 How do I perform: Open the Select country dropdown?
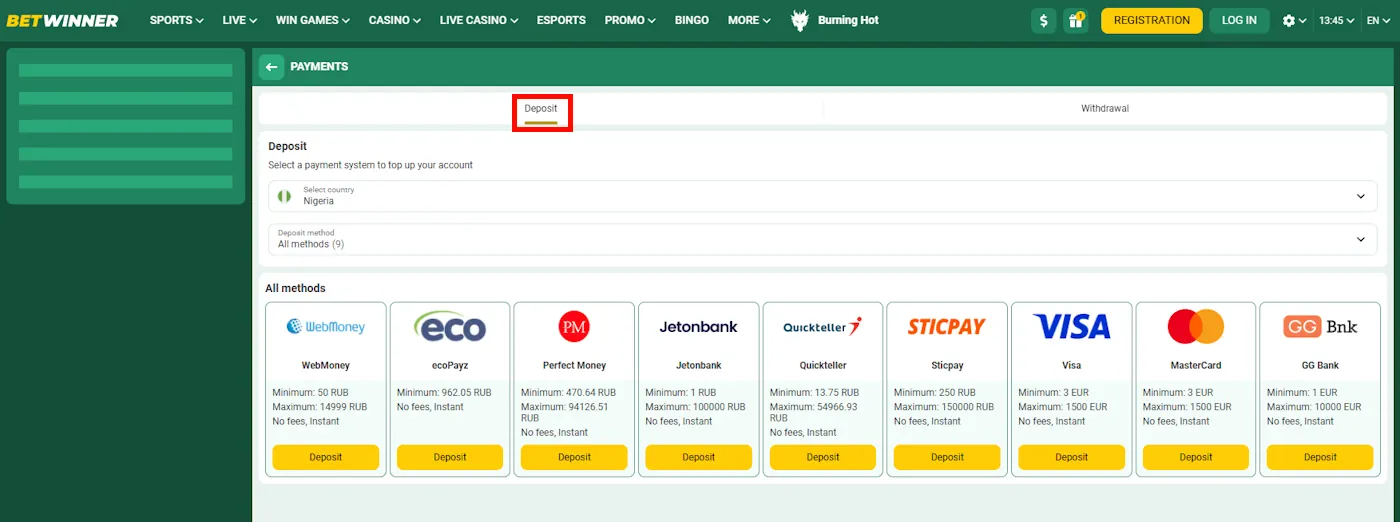pos(820,196)
